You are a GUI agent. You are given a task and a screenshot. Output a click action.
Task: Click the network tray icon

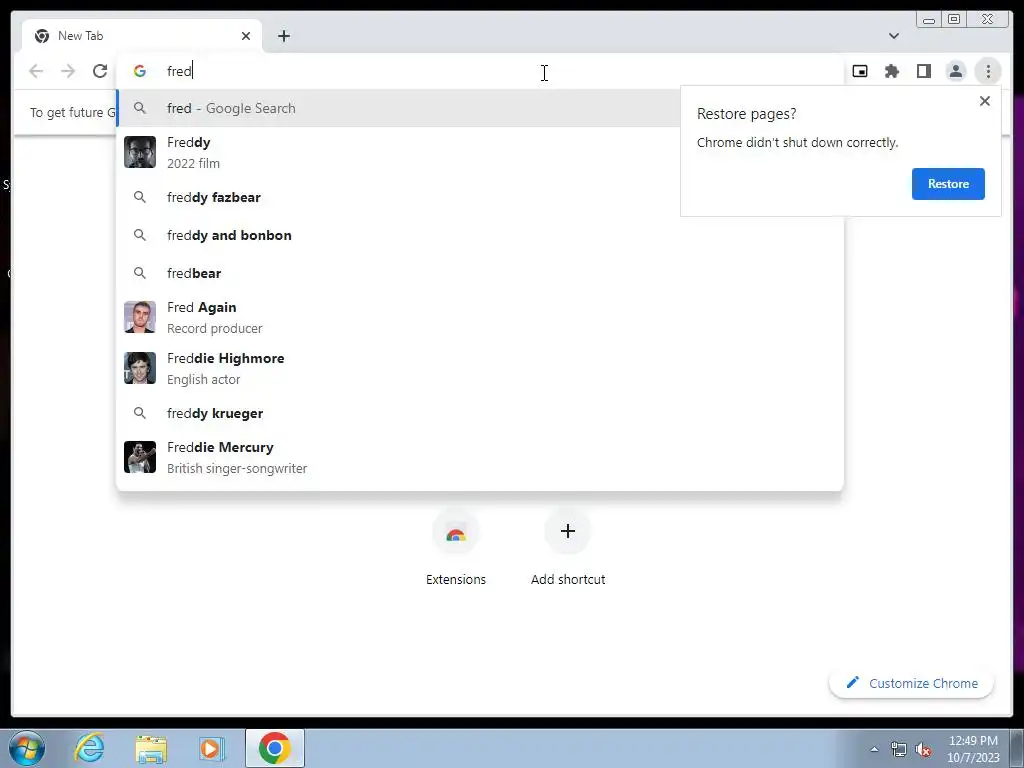(x=899, y=750)
